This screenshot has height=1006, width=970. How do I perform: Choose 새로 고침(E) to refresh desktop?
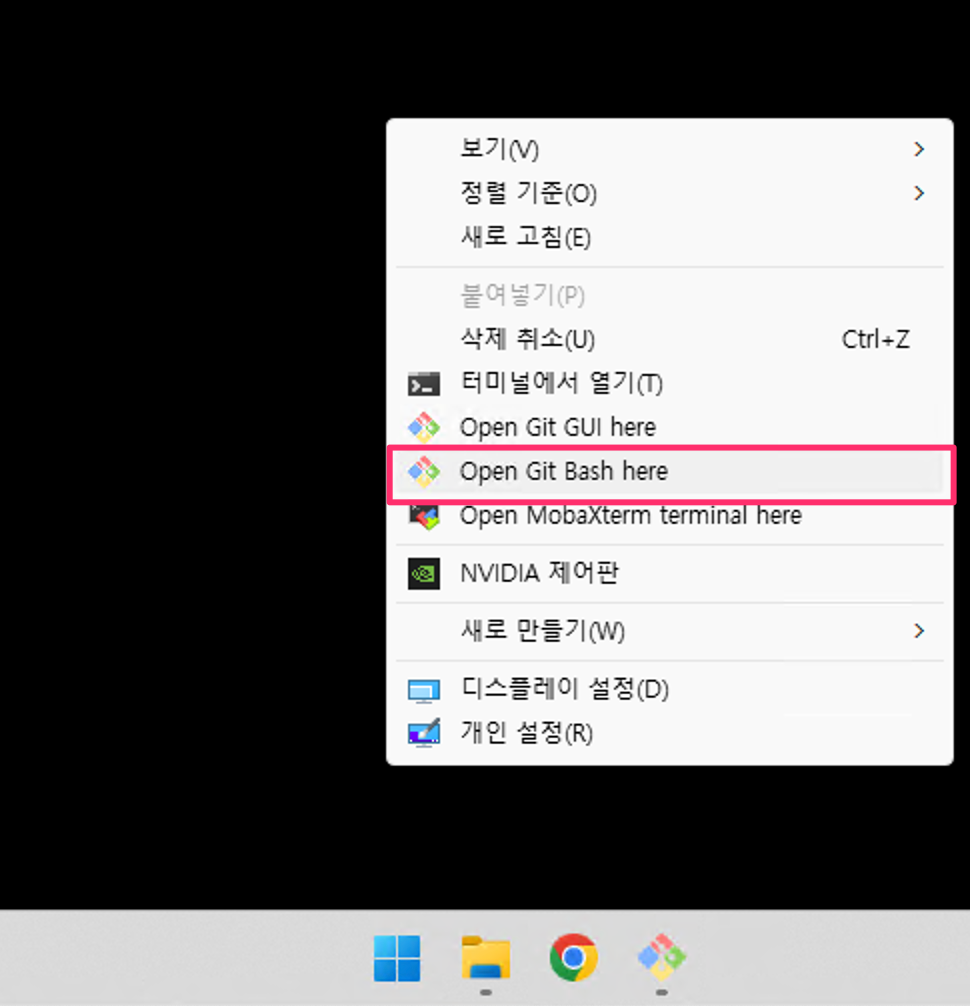[670, 237]
